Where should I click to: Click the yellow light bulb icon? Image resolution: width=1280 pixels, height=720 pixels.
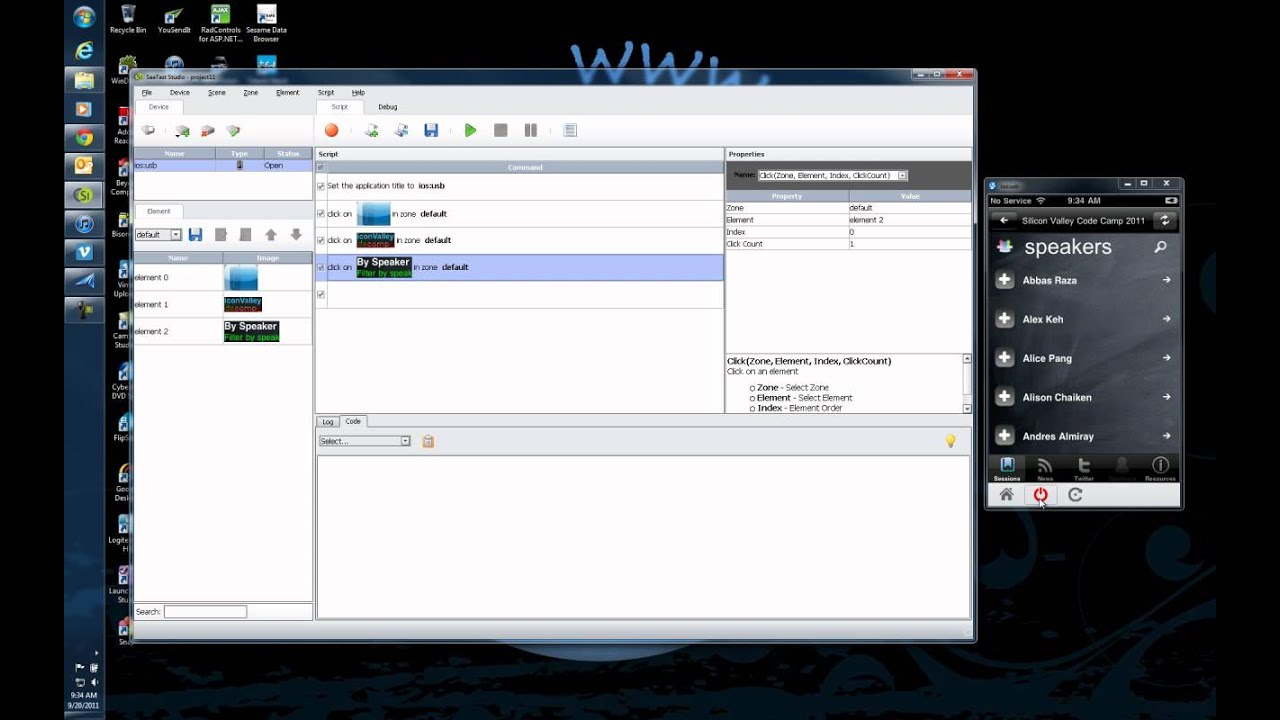click(x=950, y=441)
